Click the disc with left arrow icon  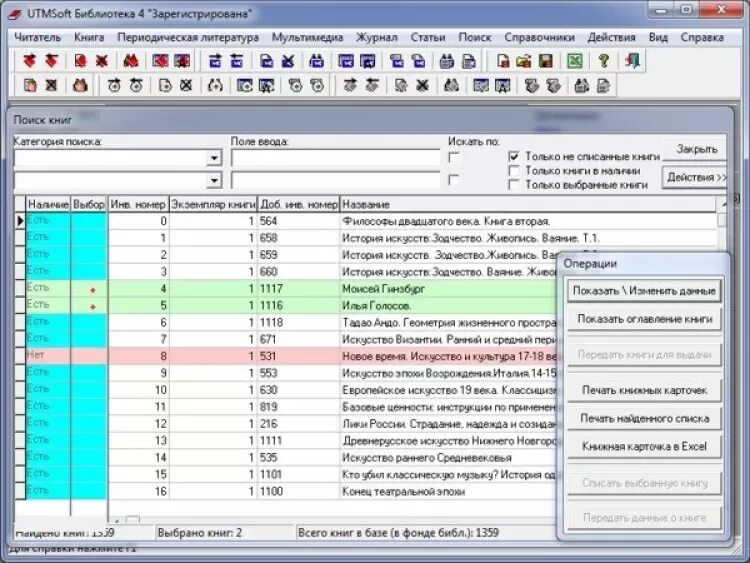pos(136,86)
